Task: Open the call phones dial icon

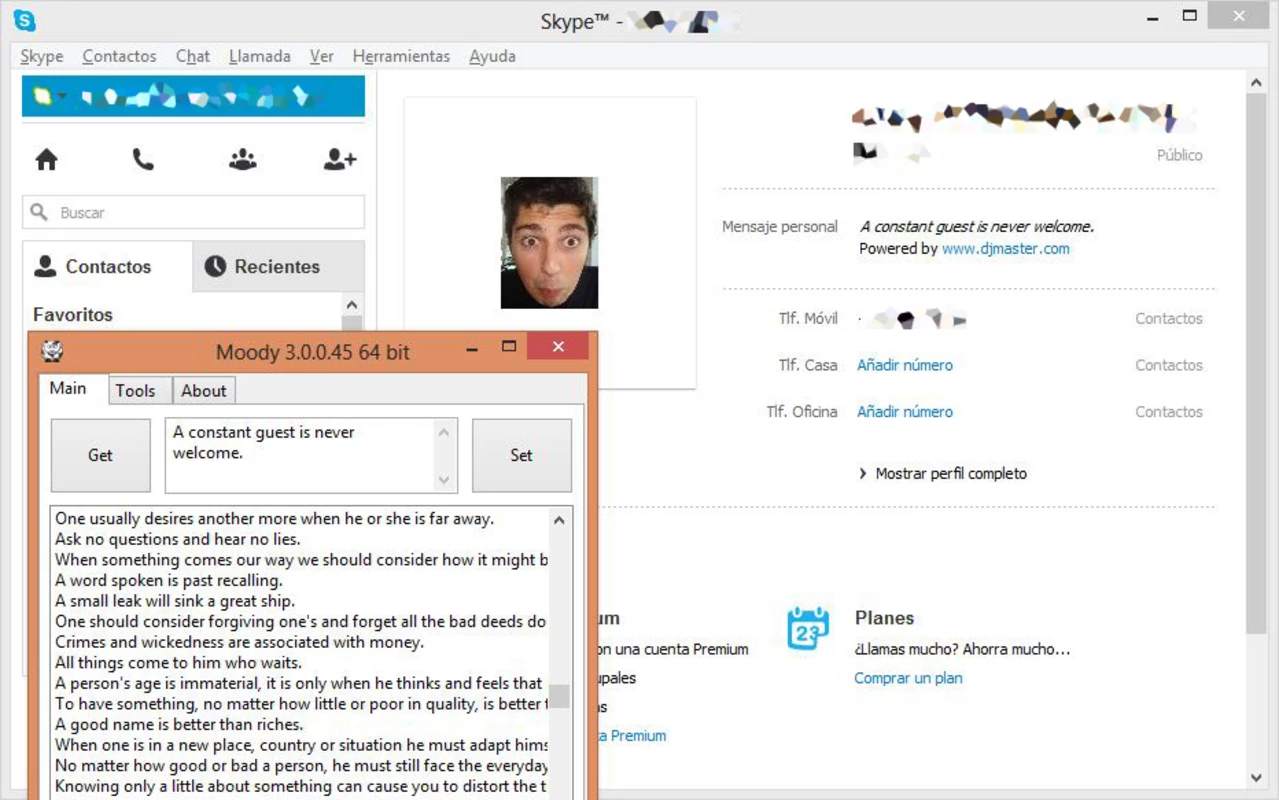Action: (x=143, y=159)
